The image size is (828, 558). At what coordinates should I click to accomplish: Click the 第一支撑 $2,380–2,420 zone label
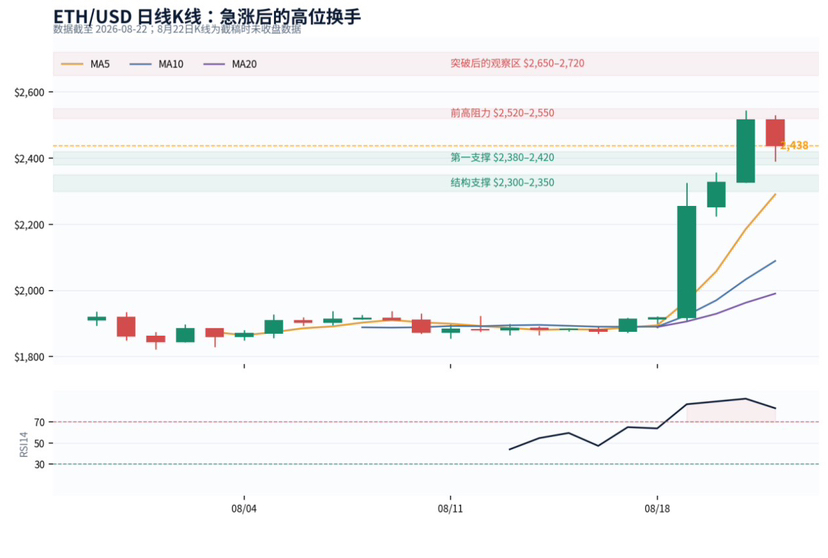point(502,157)
